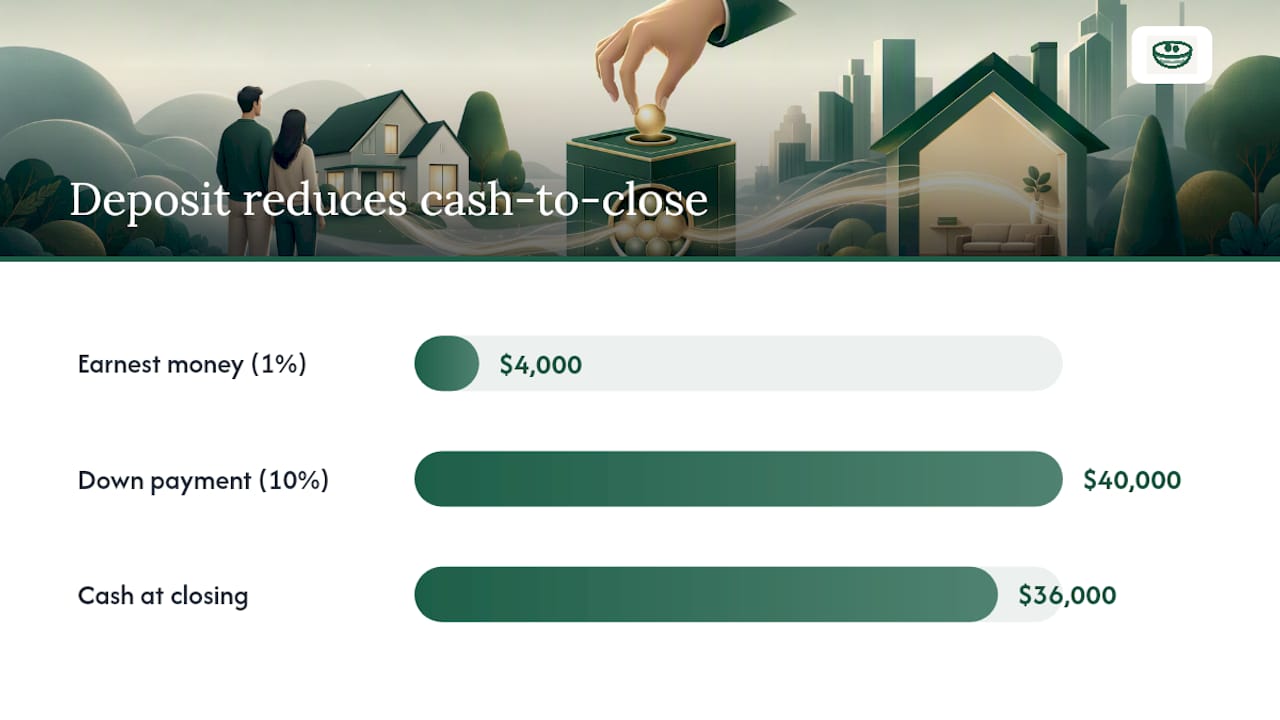Click the filled part of Earnest money bar
1280x720 pixels.
(x=447, y=363)
